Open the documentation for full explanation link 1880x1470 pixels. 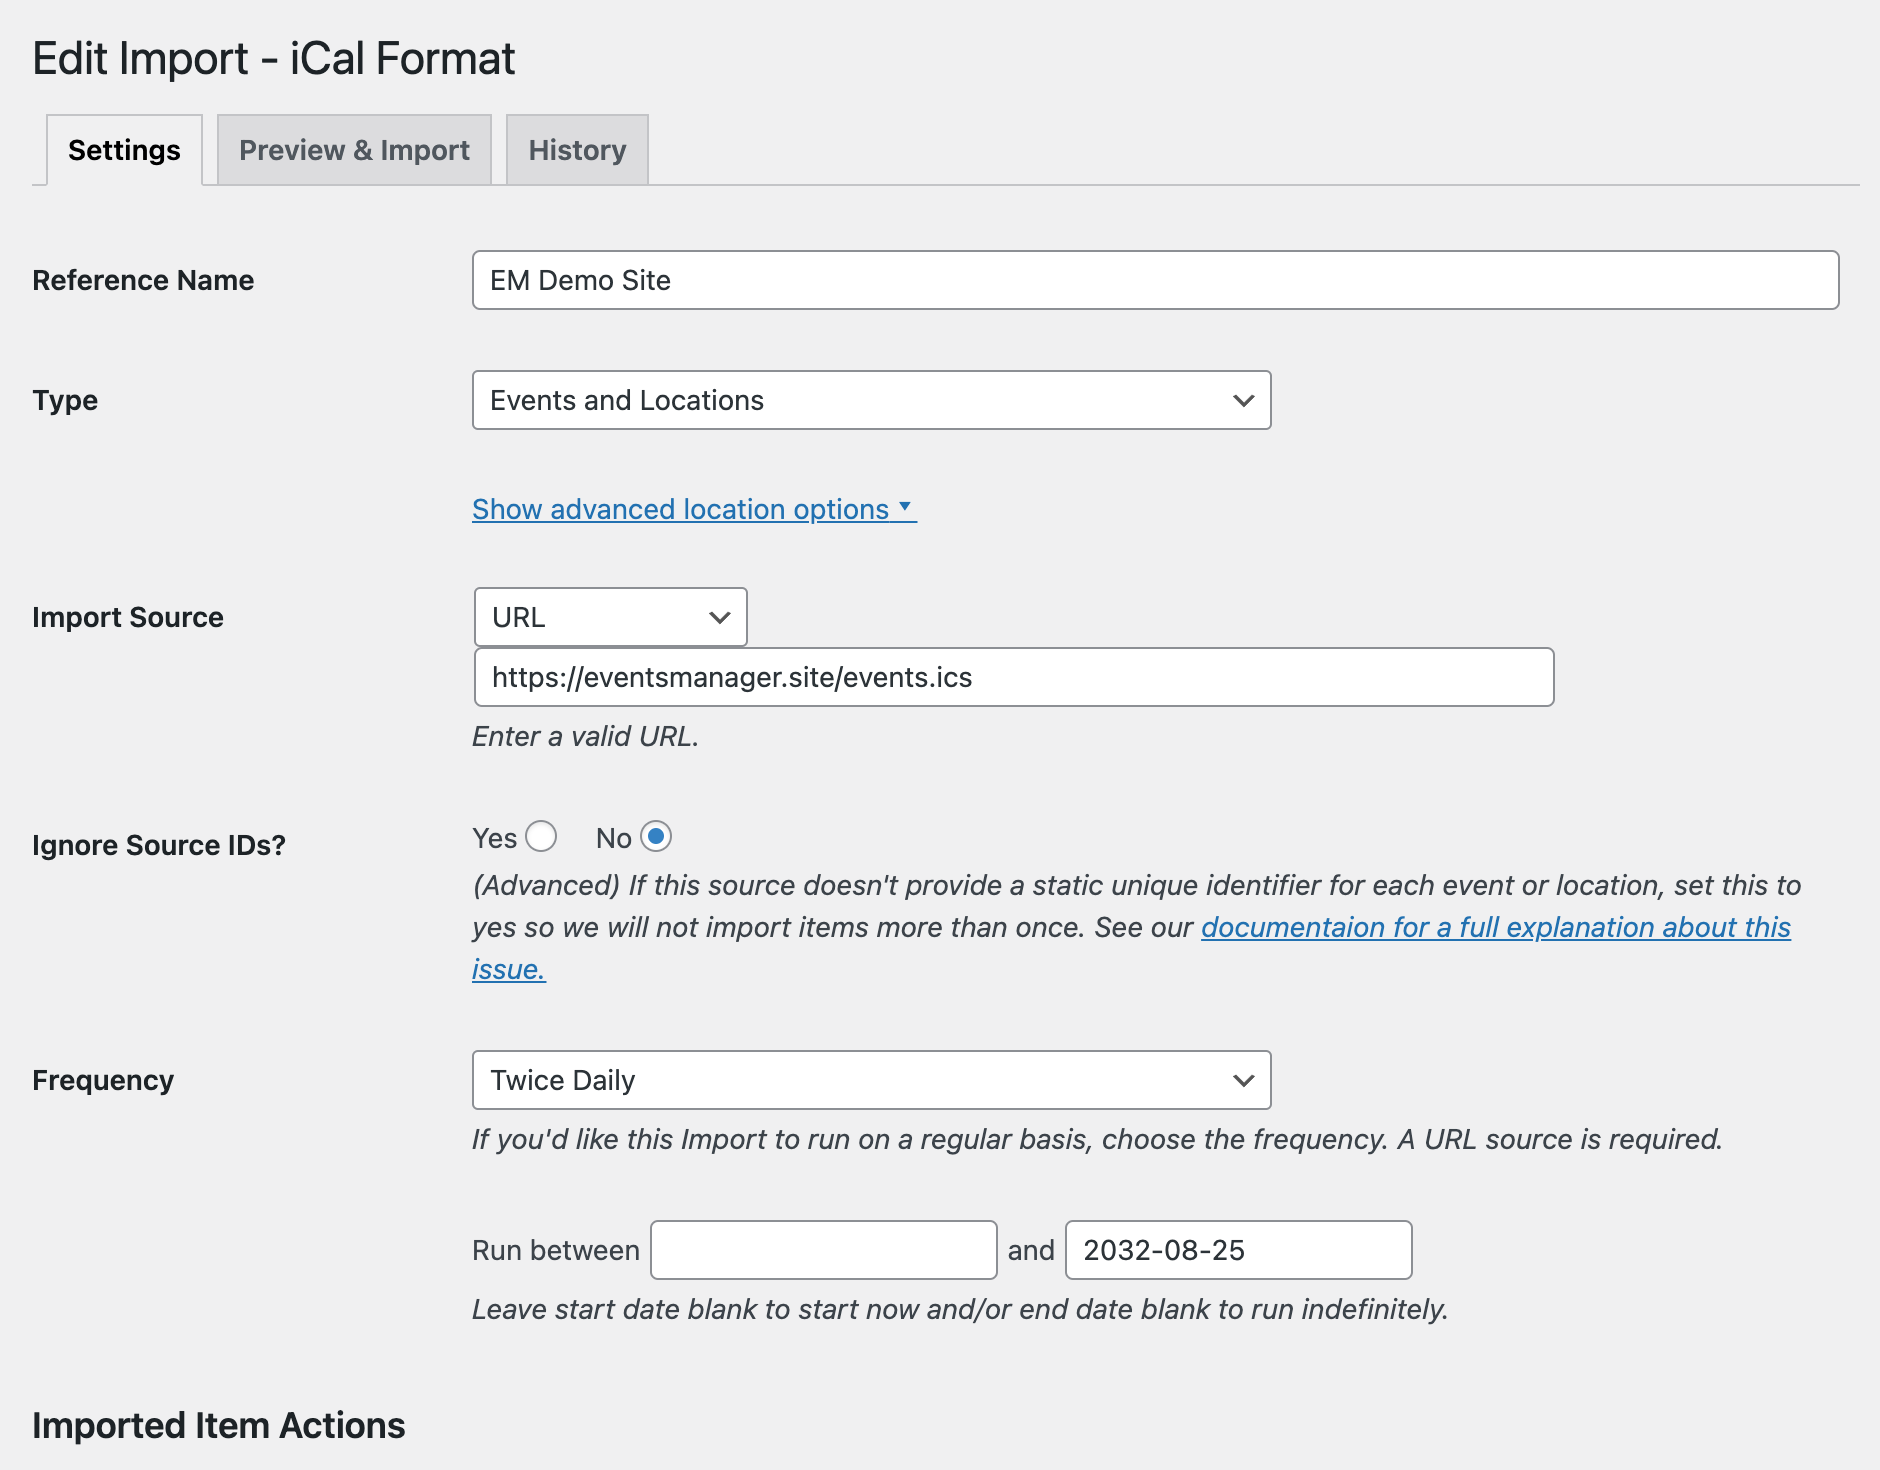pyautogui.click(x=1495, y=927)
